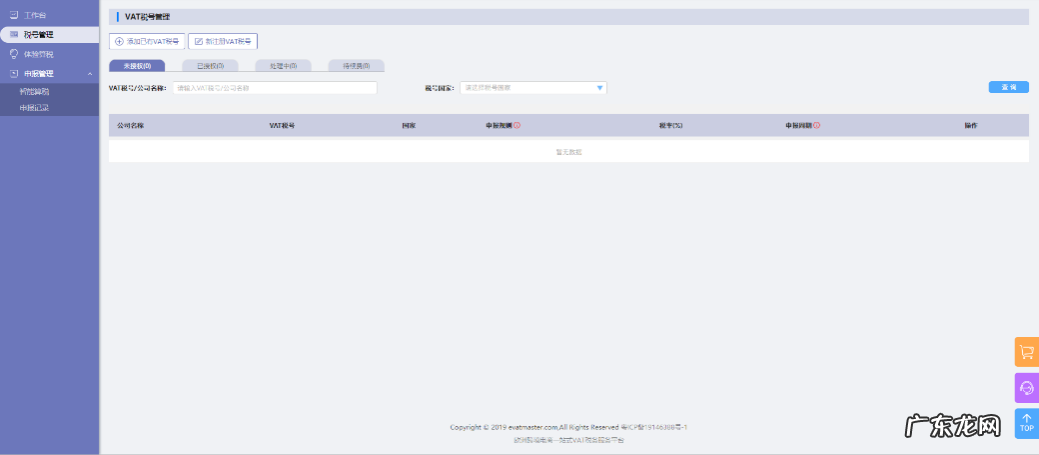Focus the VAT税号/公司名称 search field
This screenshot has width=1039, height=455.
pyautogui.click(x=275, y=87)
